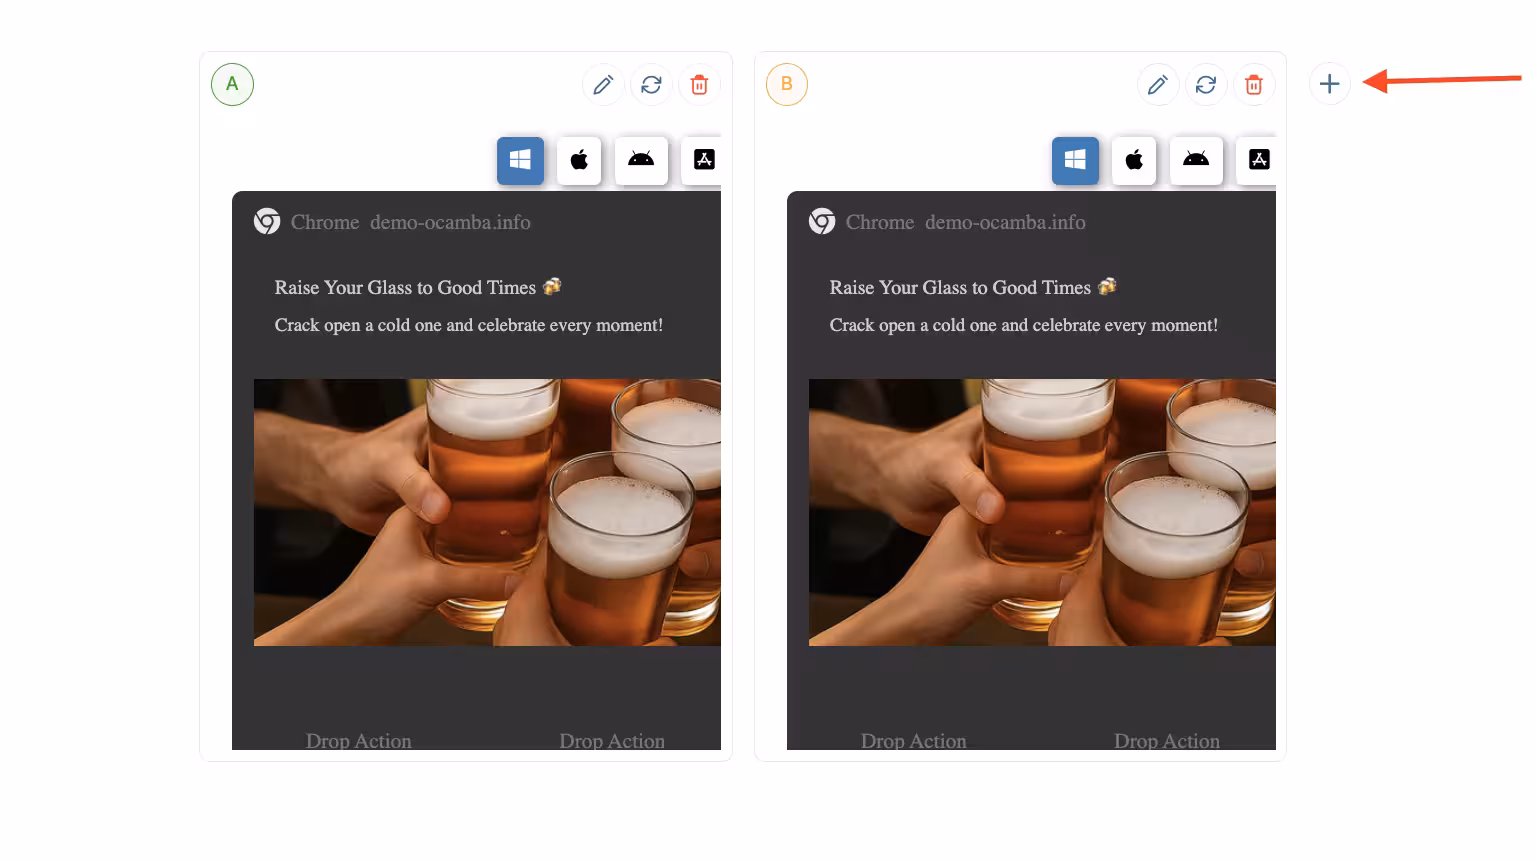Add a new variant with plus button
Screen dimensions: 1536x860
[1329, 84]
